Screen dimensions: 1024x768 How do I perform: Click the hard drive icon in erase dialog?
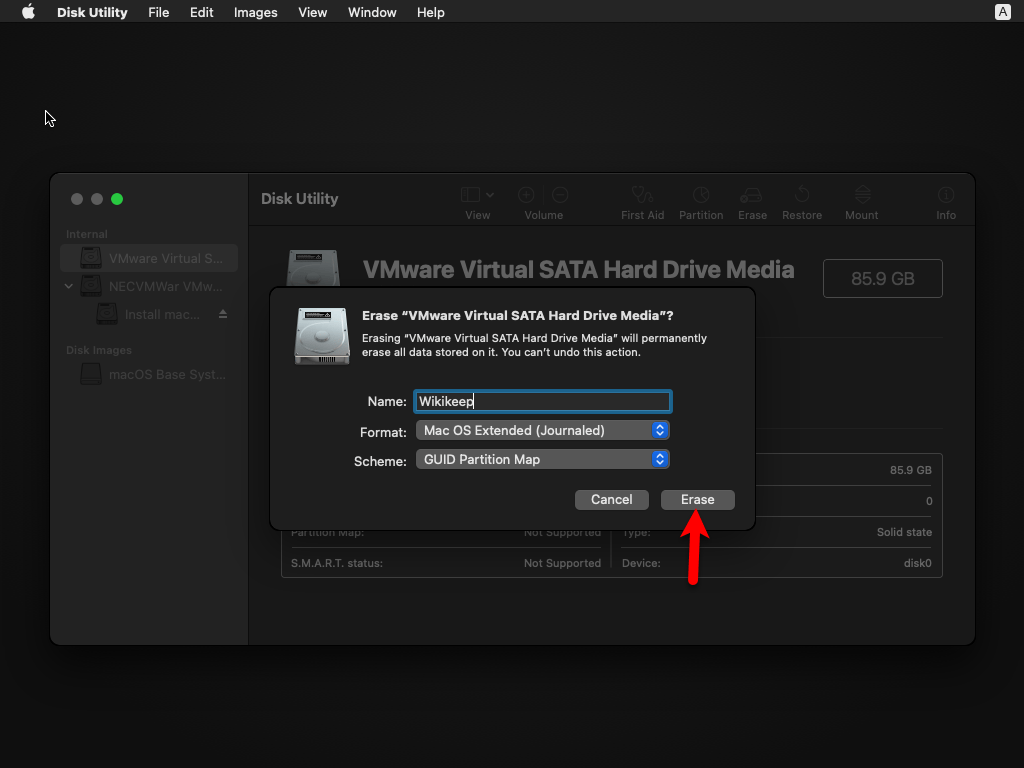[322, 336]
